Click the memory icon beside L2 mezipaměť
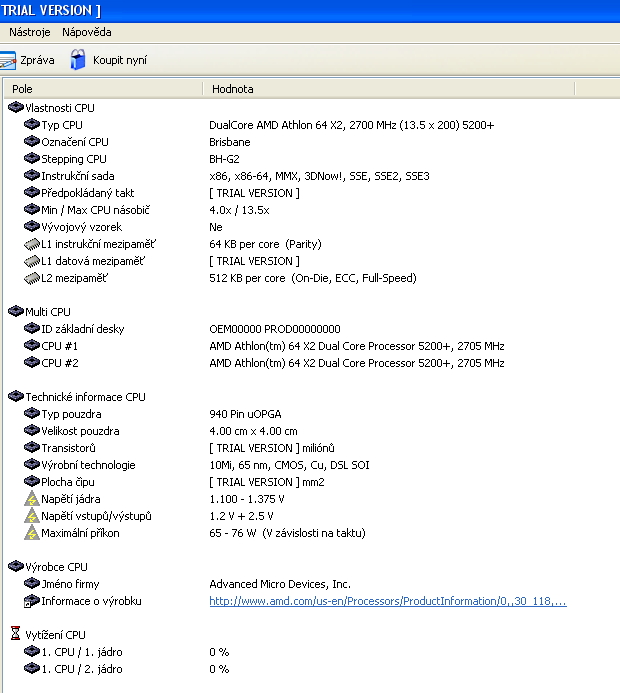This screenshot has width=620, height=693. tap(32, 278)
